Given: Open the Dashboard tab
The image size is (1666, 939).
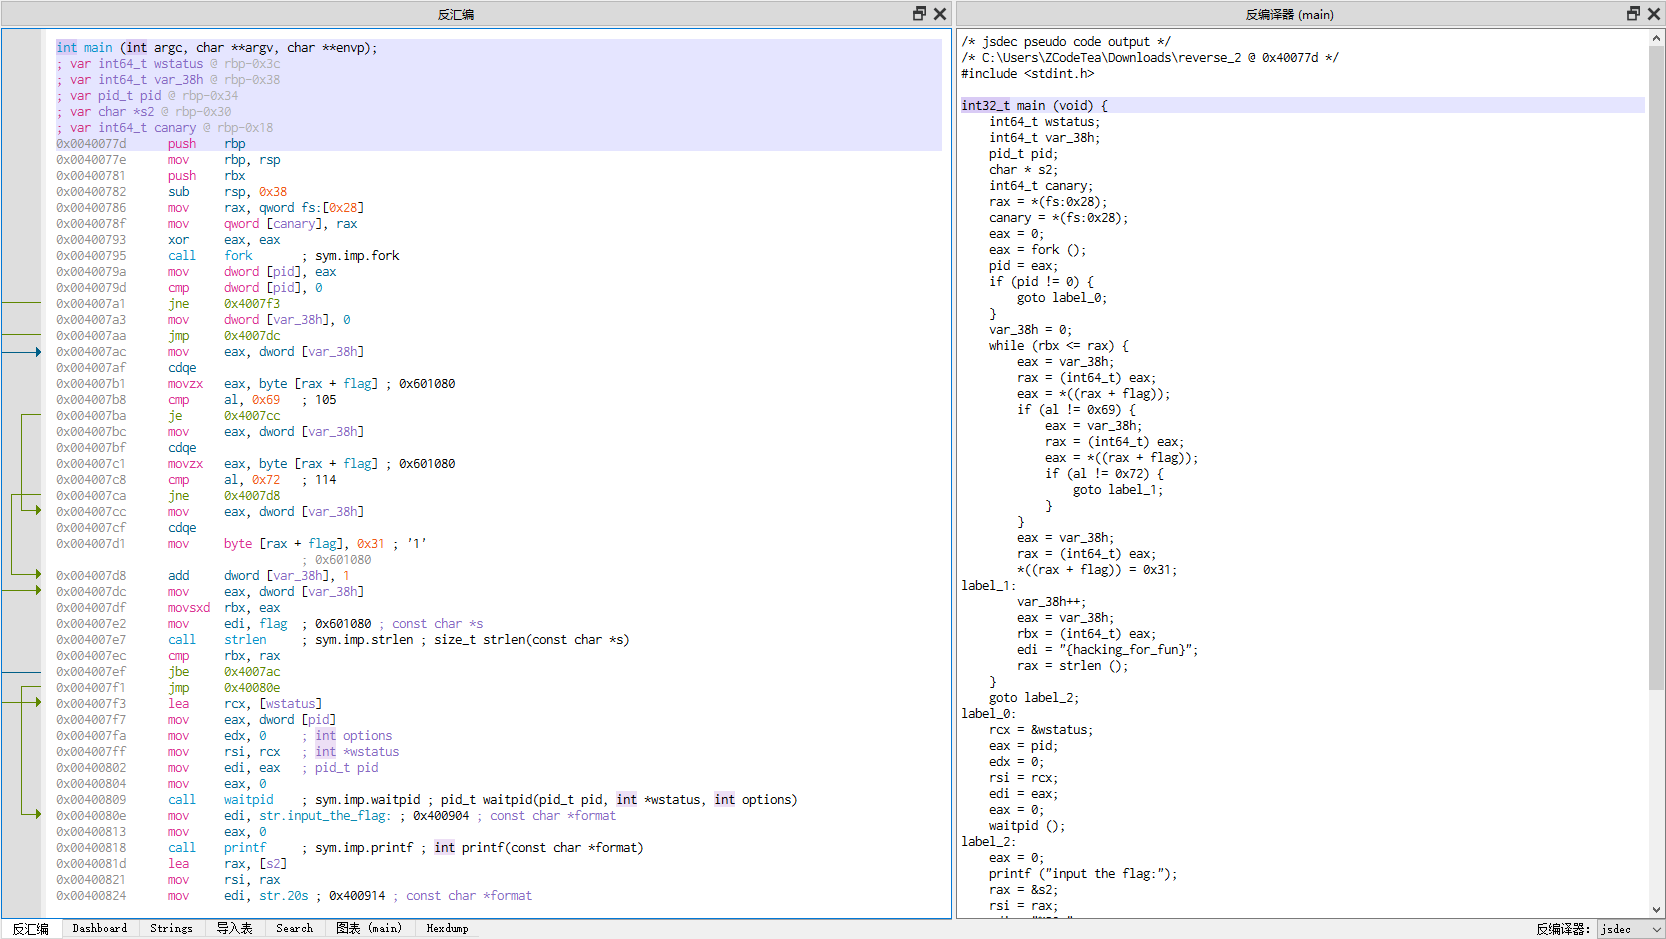Looking at the screenshot, I should (x=100, y=929).
